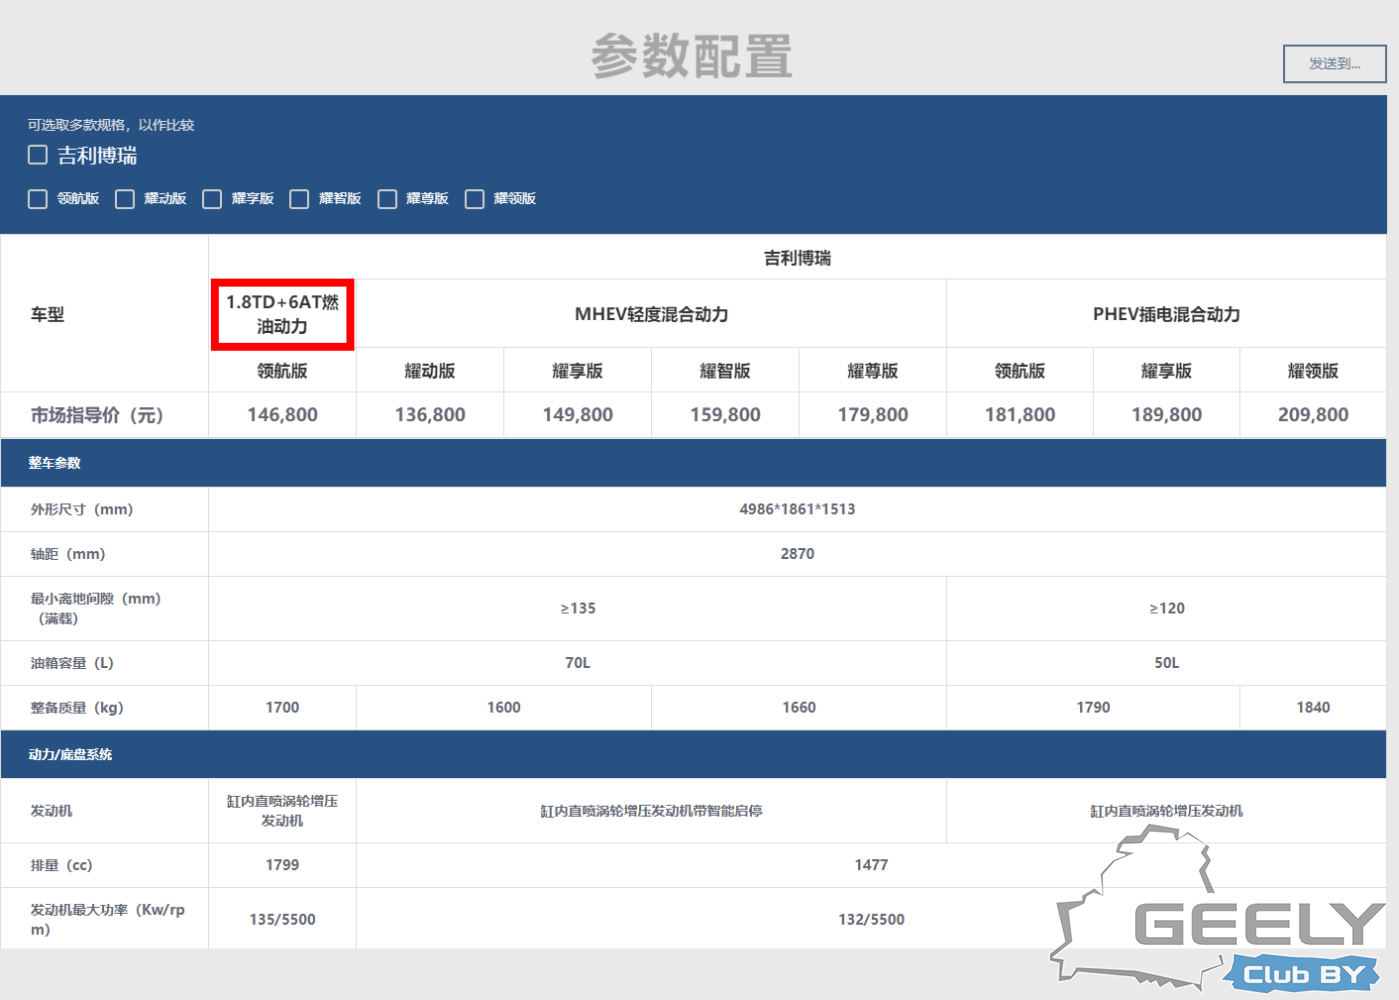Image resolution: width=1399 pixels, height=1000 pixels.
Task: Click the 动力/底盘系统 section header
Action: tap(70, 754)
